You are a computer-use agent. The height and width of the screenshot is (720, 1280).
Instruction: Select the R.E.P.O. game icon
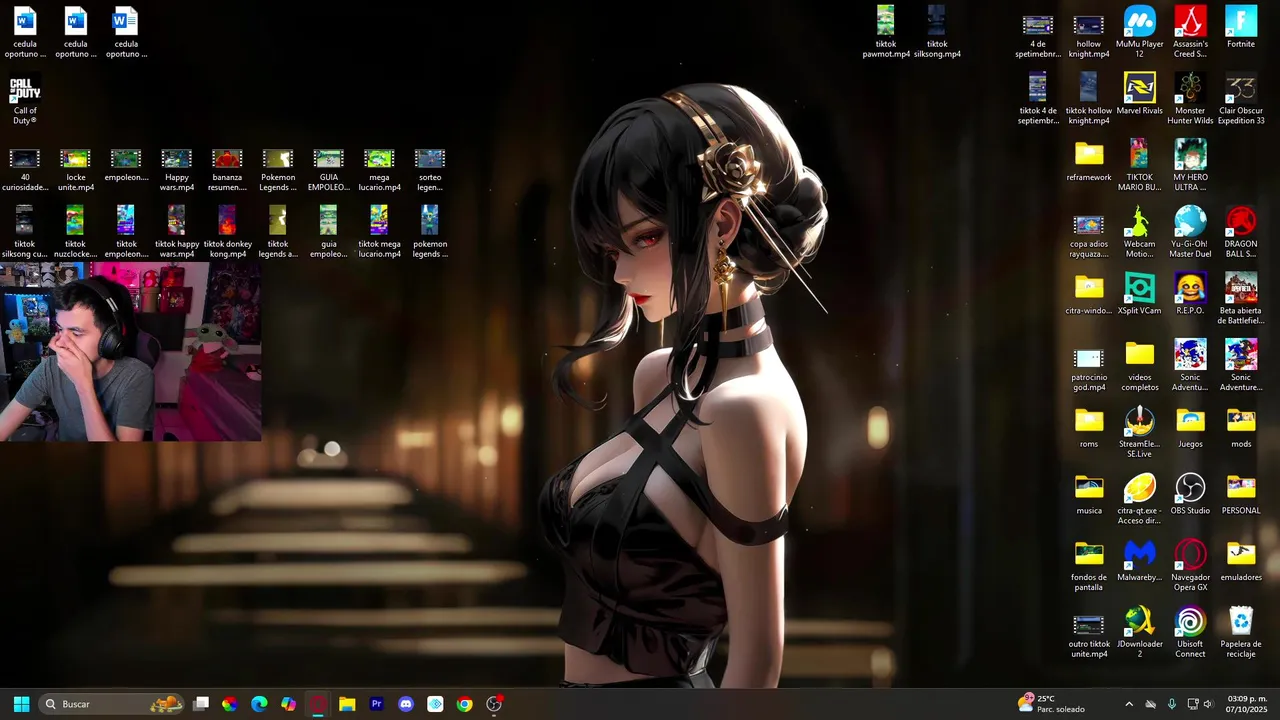coord(1190,295)
